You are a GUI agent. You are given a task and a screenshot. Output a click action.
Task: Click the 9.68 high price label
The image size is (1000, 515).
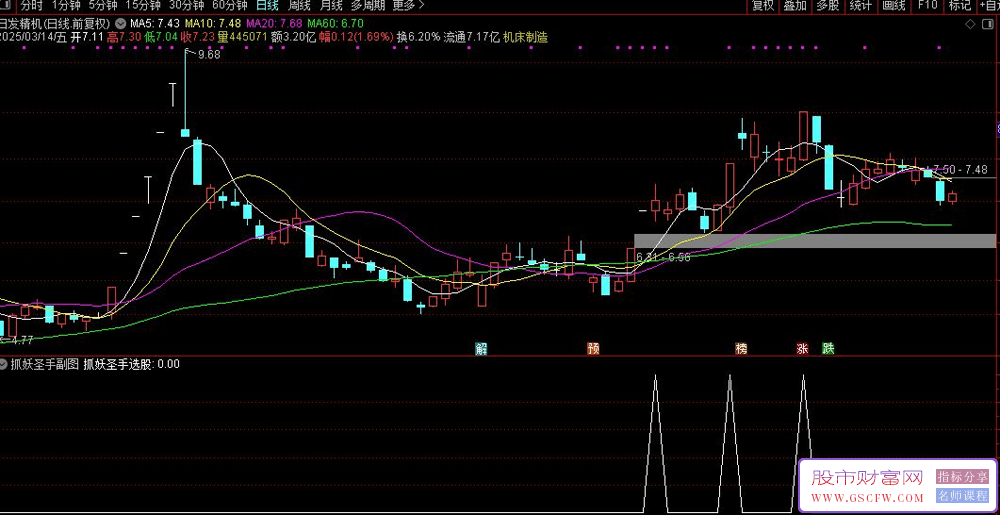tap(209, 55)
